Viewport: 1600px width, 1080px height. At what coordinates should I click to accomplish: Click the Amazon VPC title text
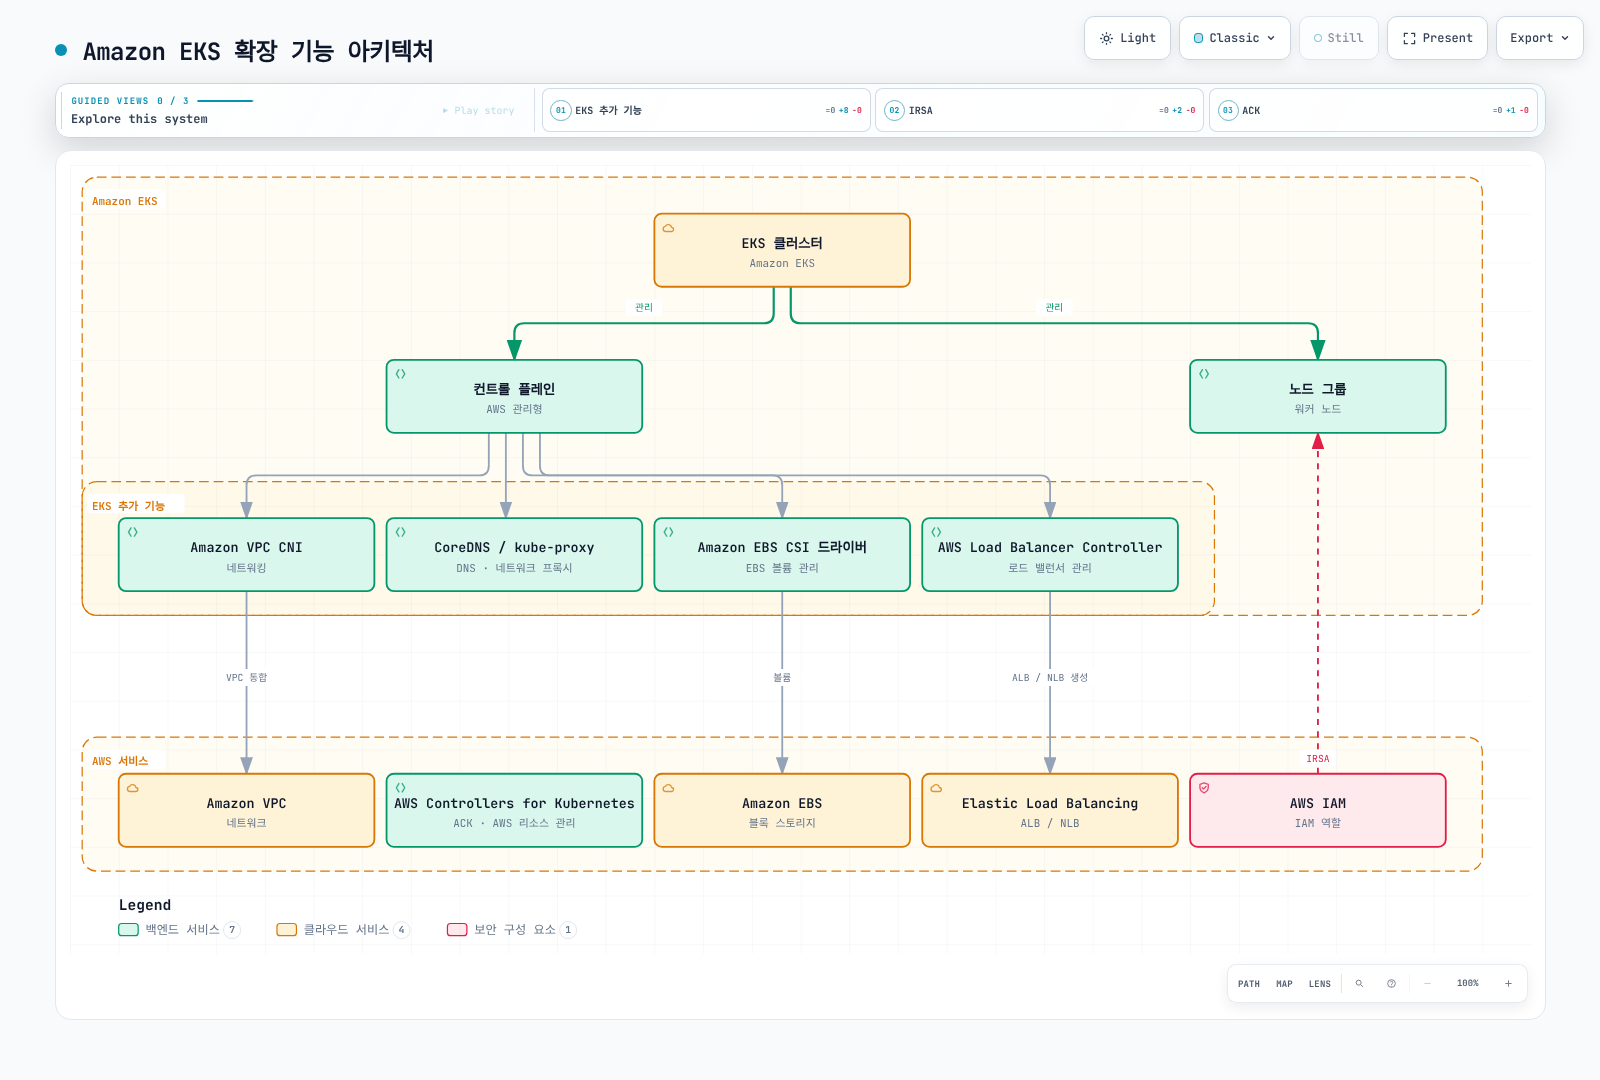(246, 803)
